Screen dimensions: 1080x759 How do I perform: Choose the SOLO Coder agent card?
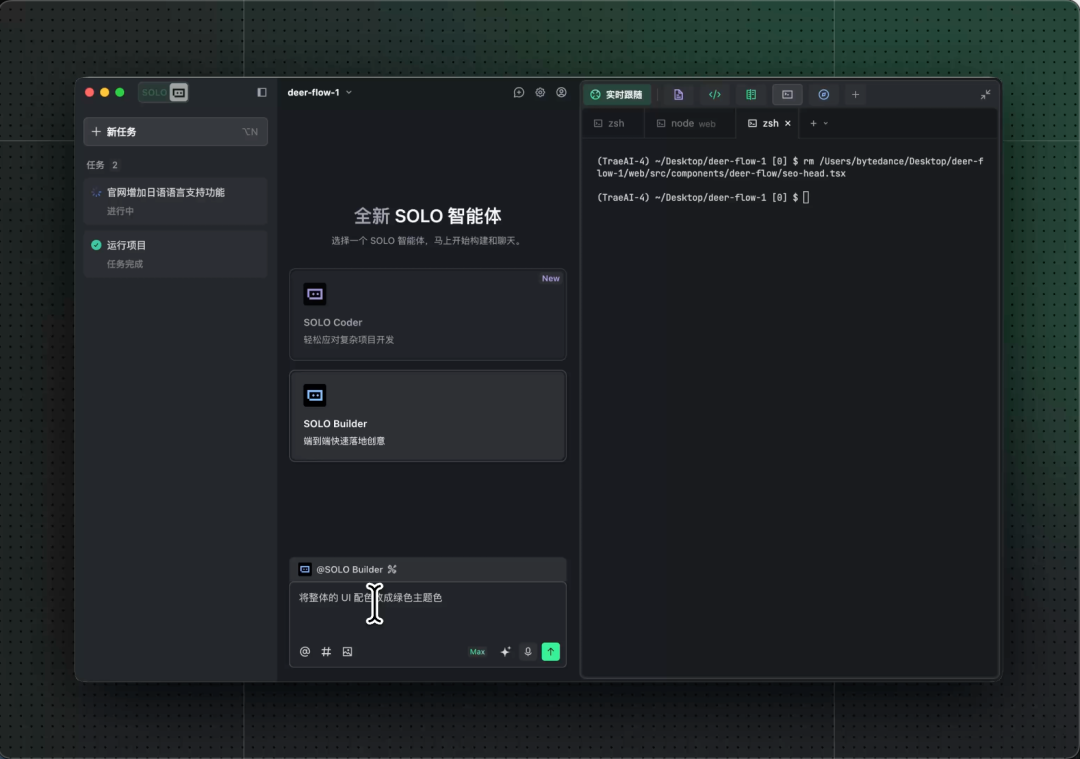[428, 315]
